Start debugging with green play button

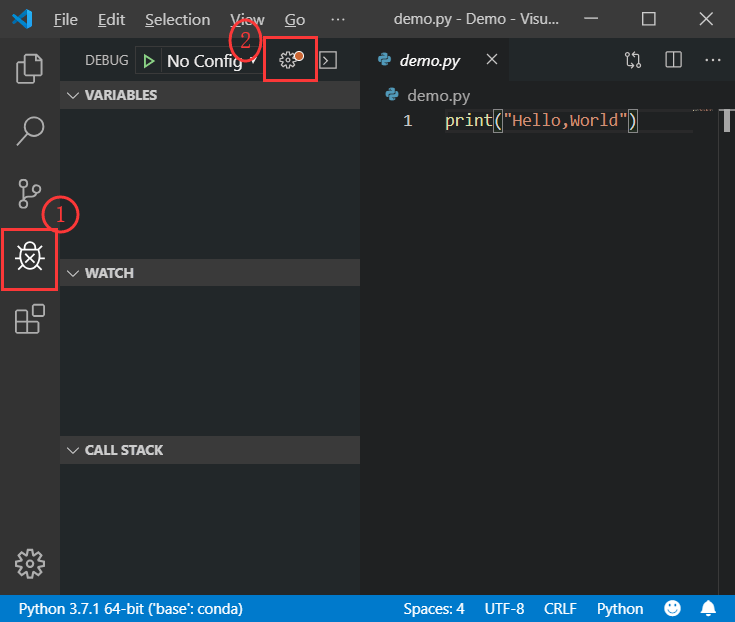tap(149, 61)
